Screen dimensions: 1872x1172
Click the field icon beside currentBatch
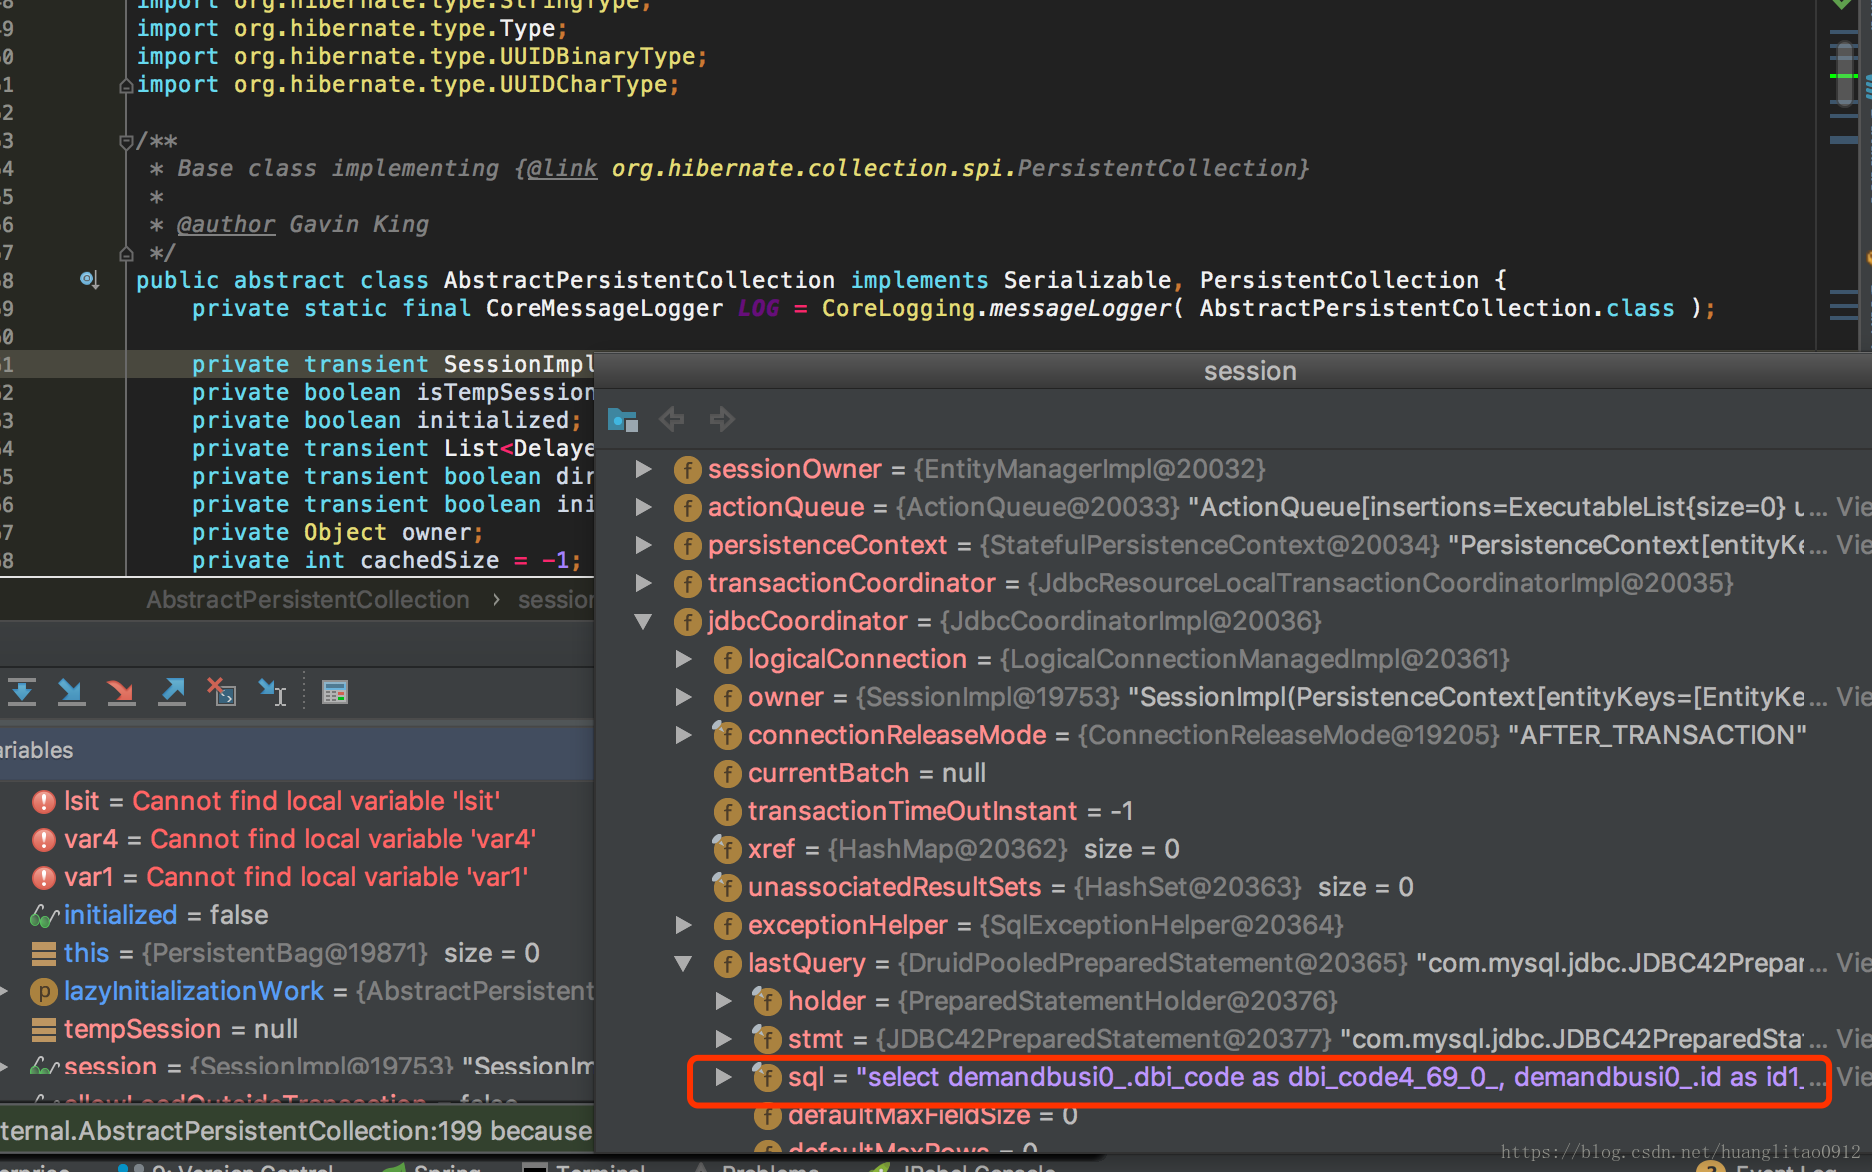(727, 774)
